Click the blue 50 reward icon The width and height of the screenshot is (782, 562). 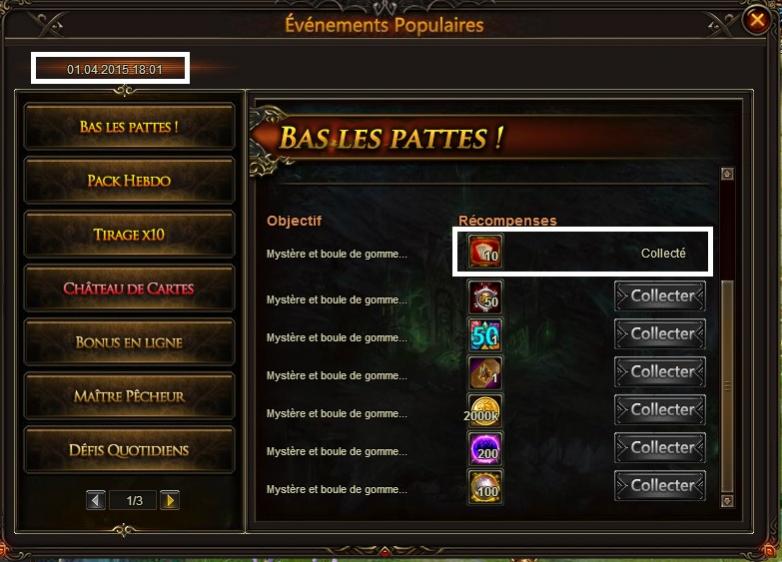(485, 335)
